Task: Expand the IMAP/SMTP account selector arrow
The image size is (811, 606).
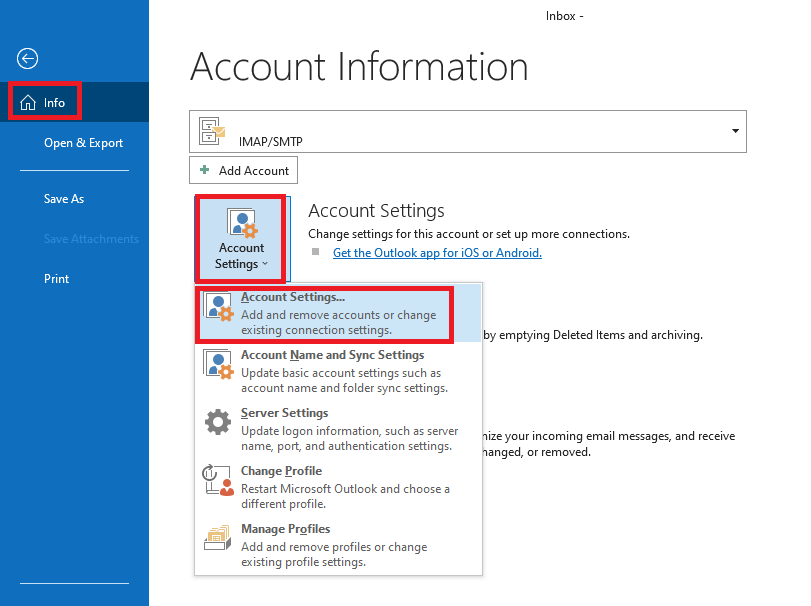Action: (x=735, y=131)
